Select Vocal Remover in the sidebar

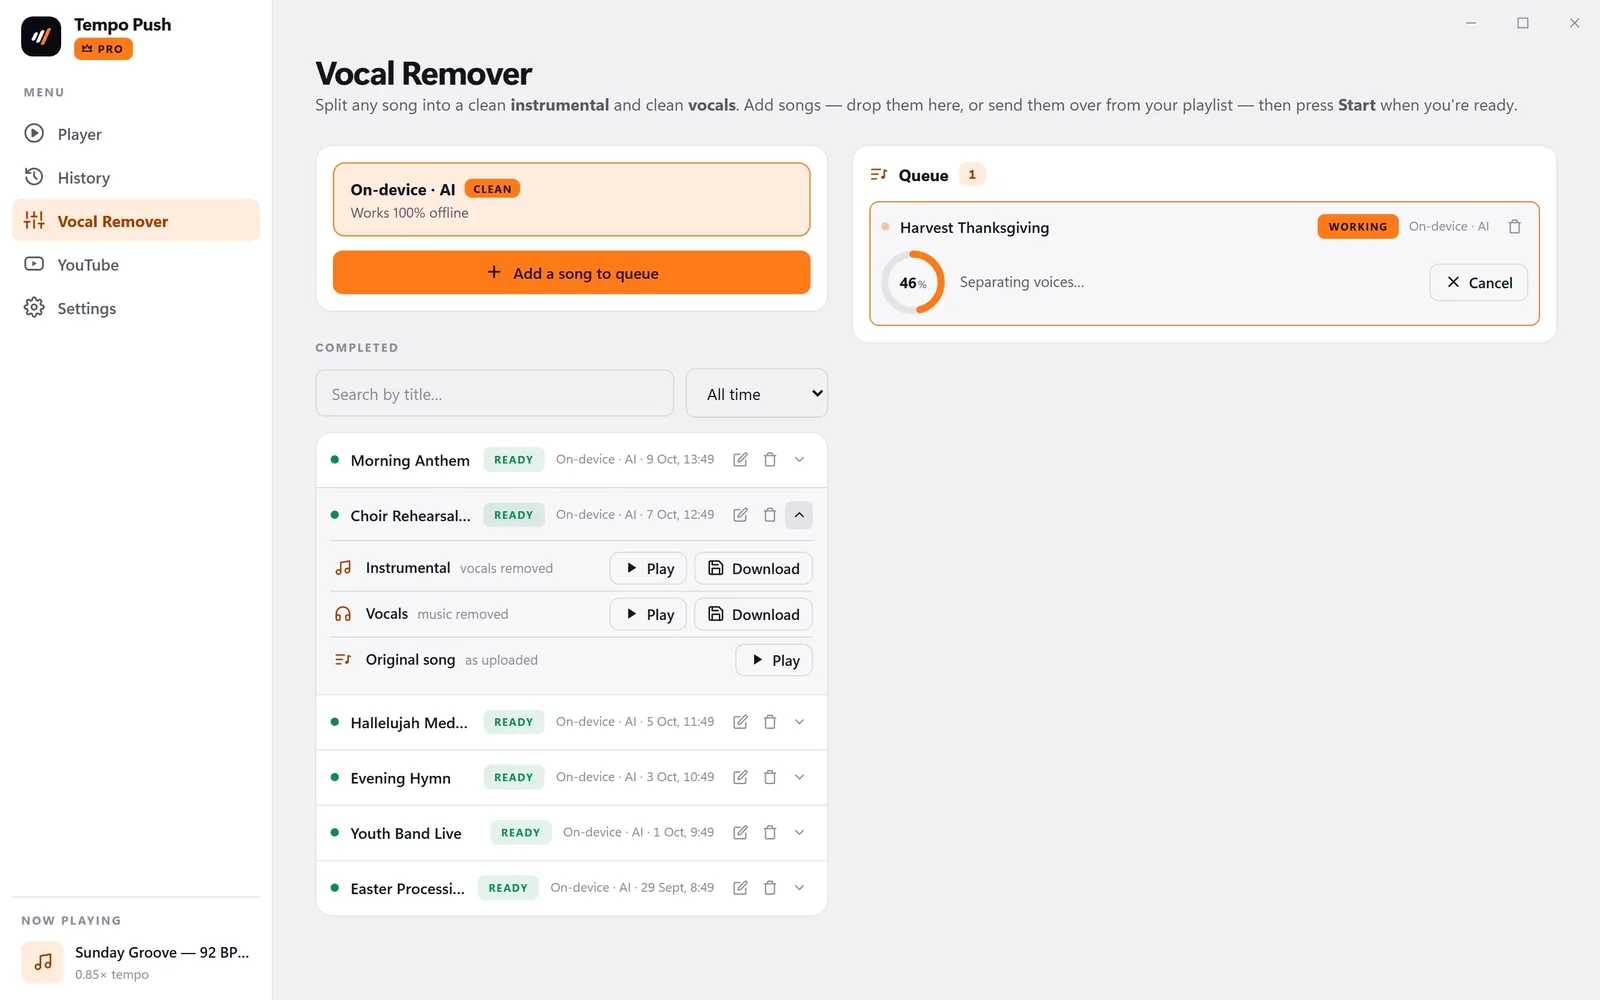point(136,221)
